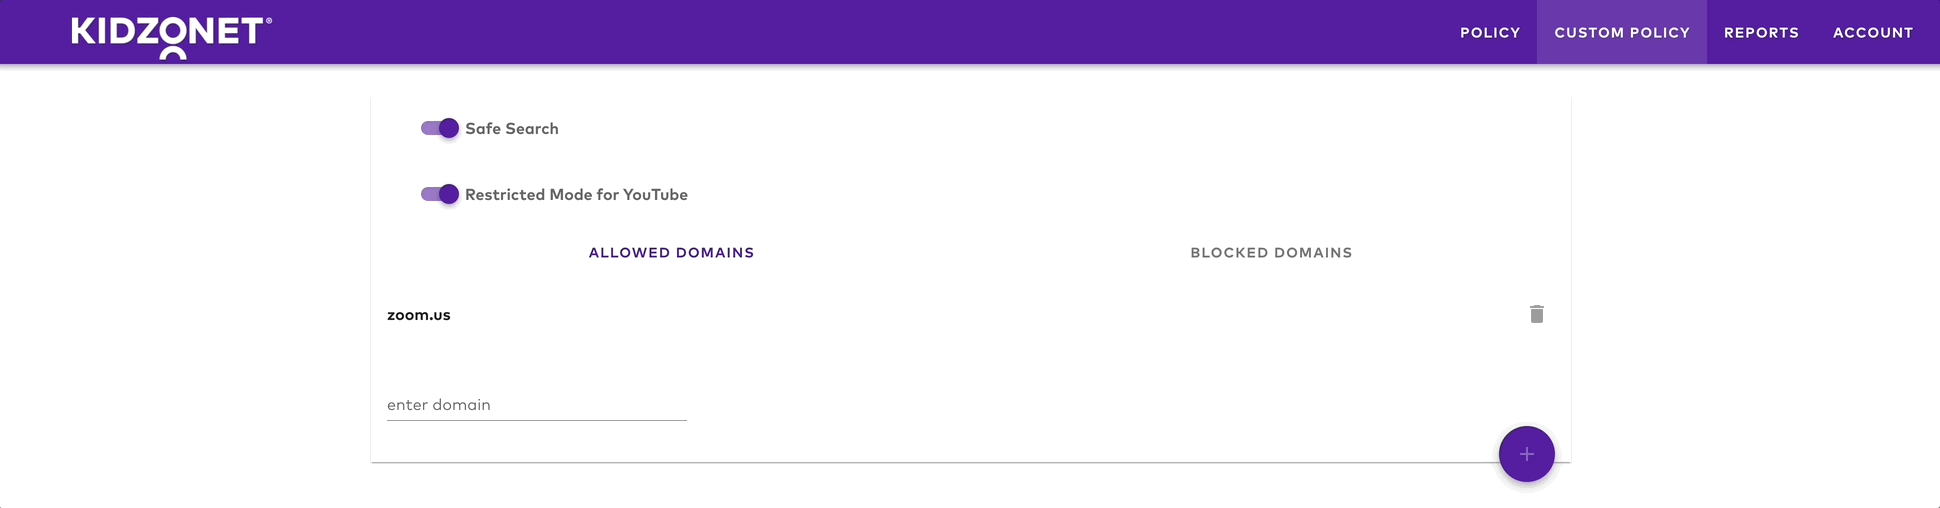Switch to the Allowed Domains tab
The image size is (1940, 508).
pos(671,253)
